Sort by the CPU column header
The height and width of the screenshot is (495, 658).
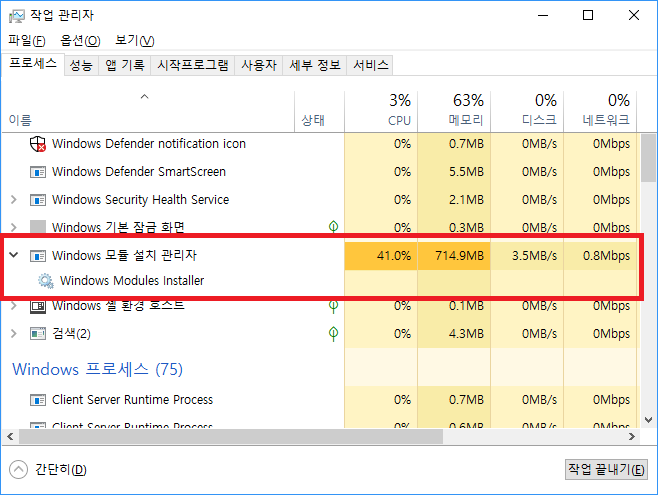pyautogui.click(x=381, y=111)
